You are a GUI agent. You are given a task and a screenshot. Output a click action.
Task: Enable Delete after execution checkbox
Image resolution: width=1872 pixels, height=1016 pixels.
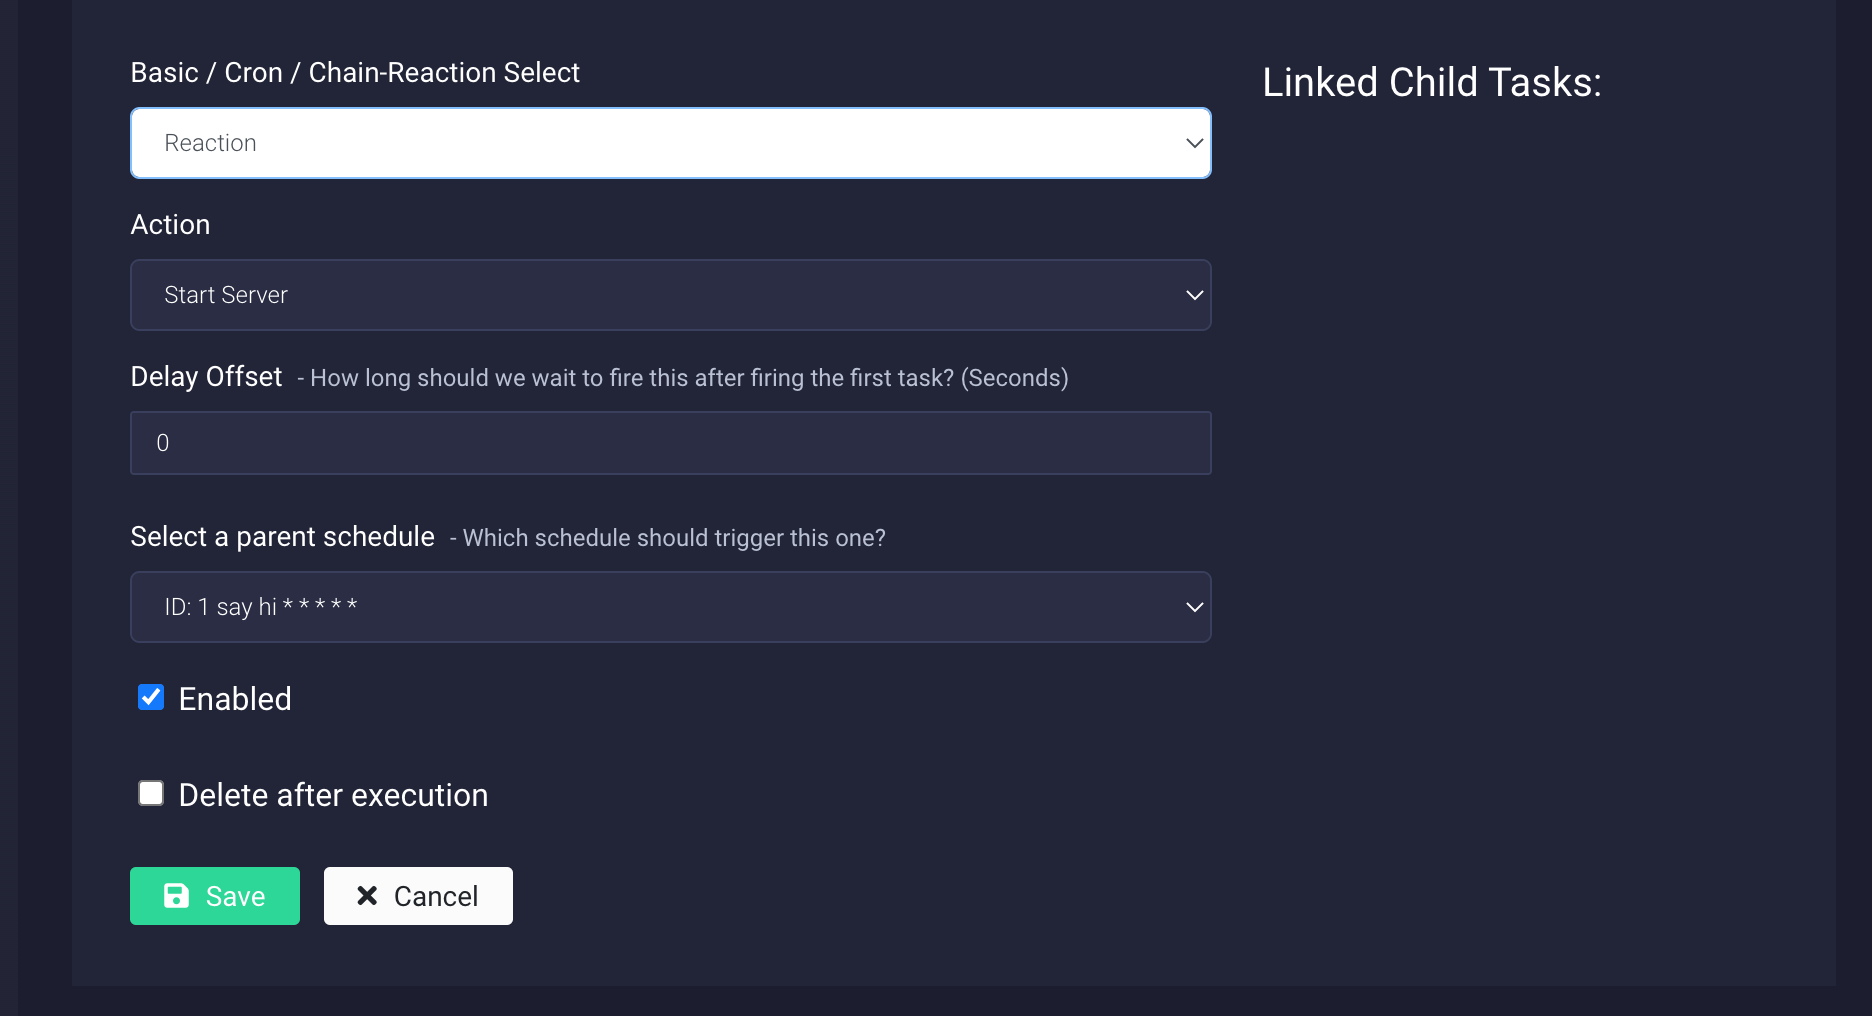[151, 793]
